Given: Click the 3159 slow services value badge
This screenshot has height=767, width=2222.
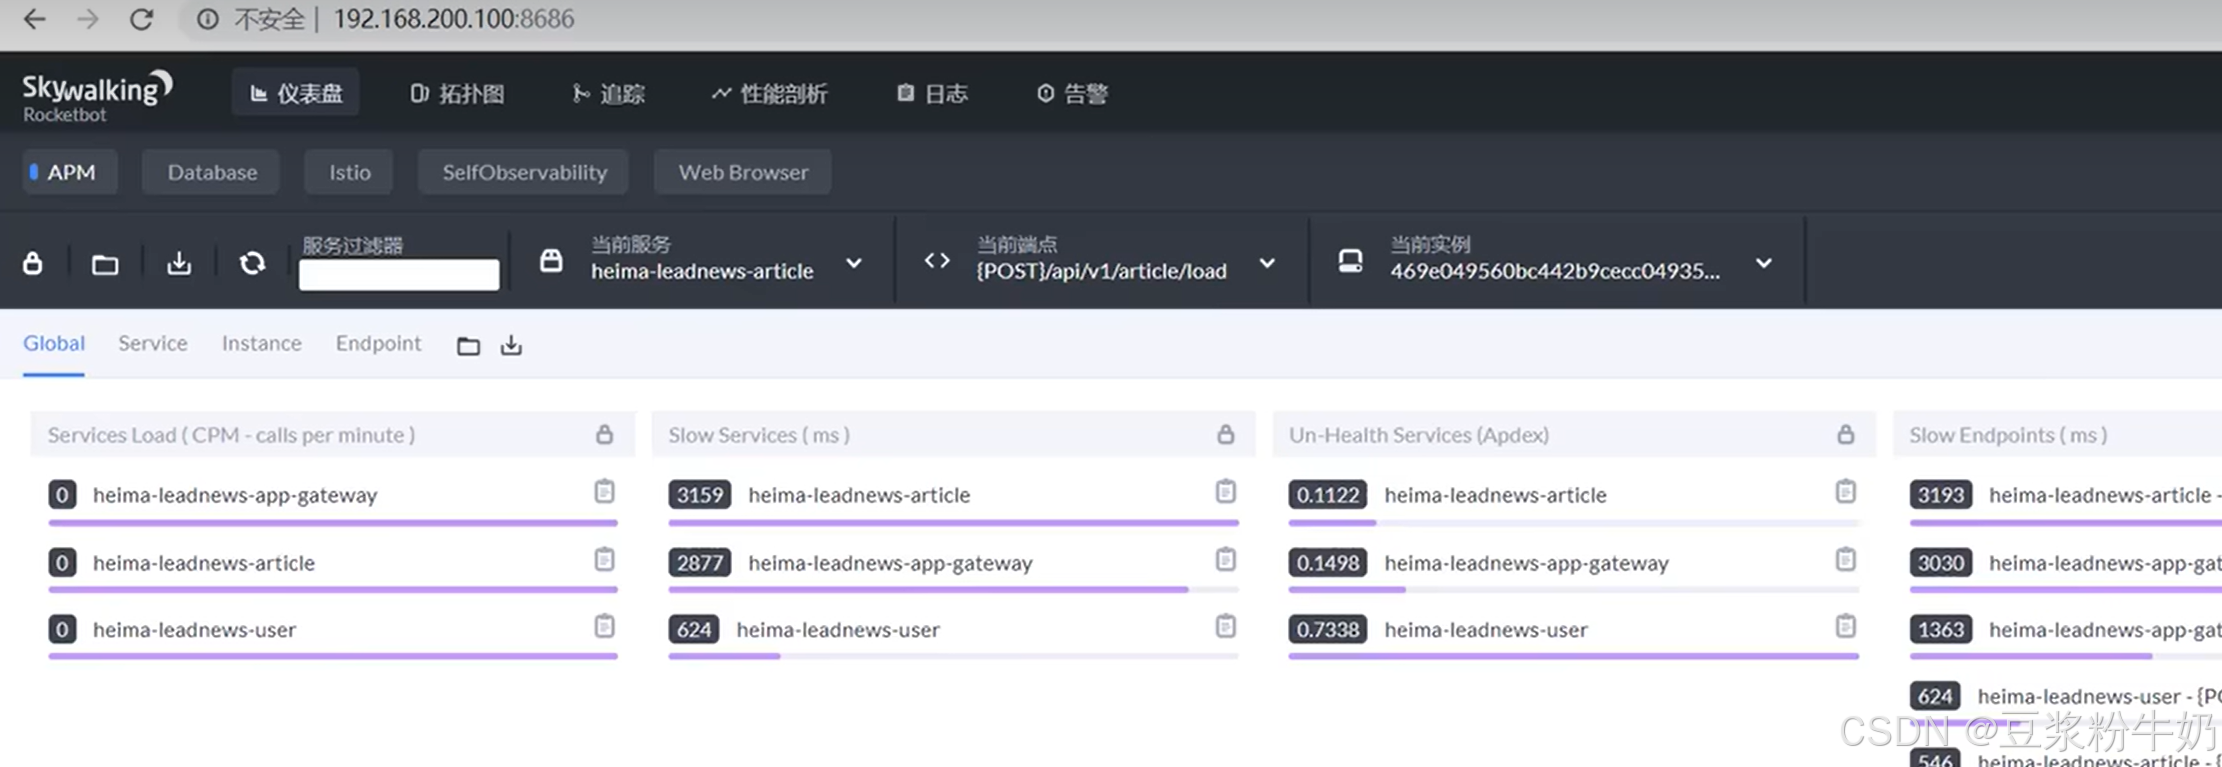Looking at the screenshot, I should click(x=700, y=495).
